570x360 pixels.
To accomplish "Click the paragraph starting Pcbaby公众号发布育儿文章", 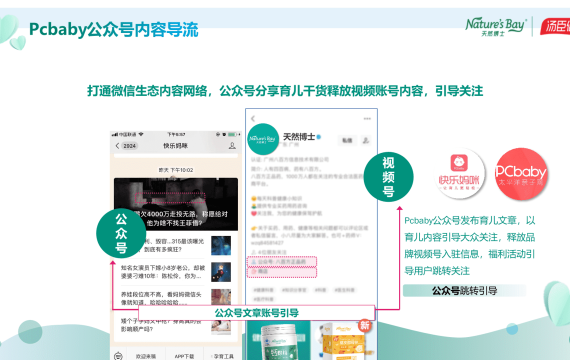I will (470, 245).
